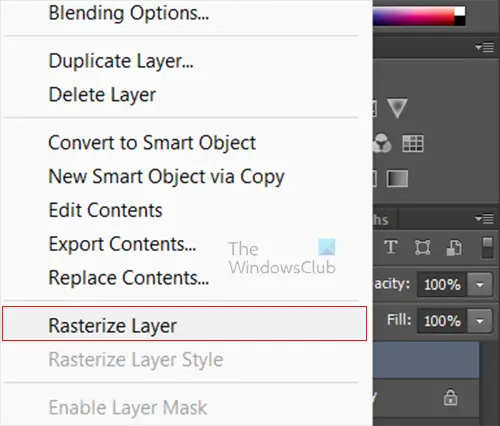Choose Duplicate Layer… menu entry
Image resolution: width=500 pixels, height=426 pixels.
[121, 61]
